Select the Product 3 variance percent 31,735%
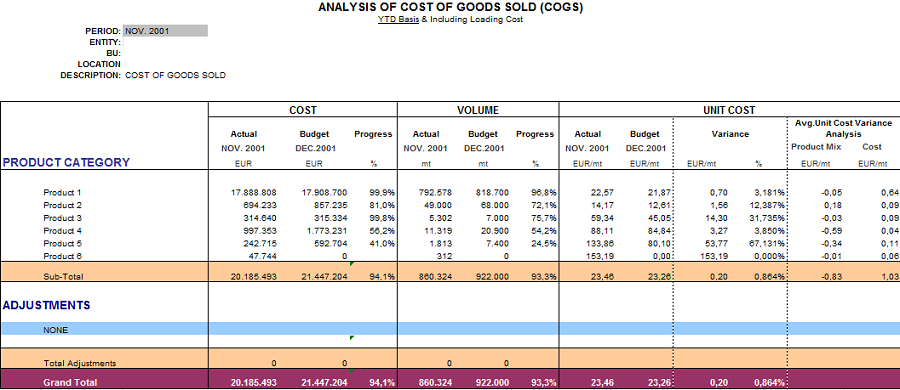Viewport: 900px width, 390px height. click(769, 218)
